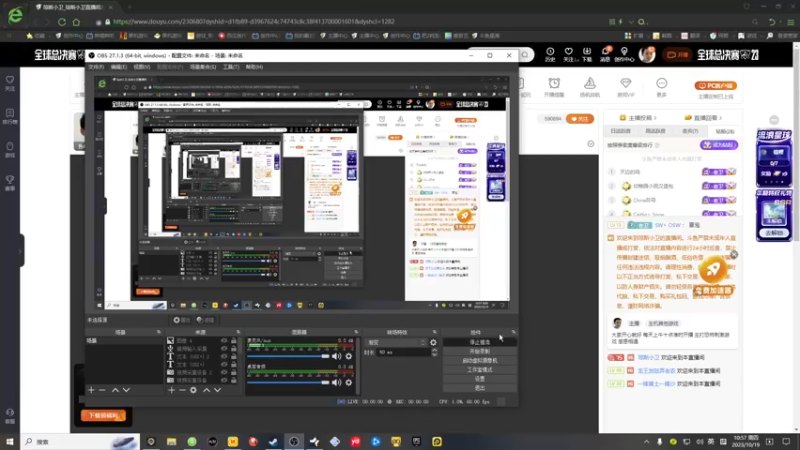Open Douyu 历史 history icon

(x=550, y=54)
